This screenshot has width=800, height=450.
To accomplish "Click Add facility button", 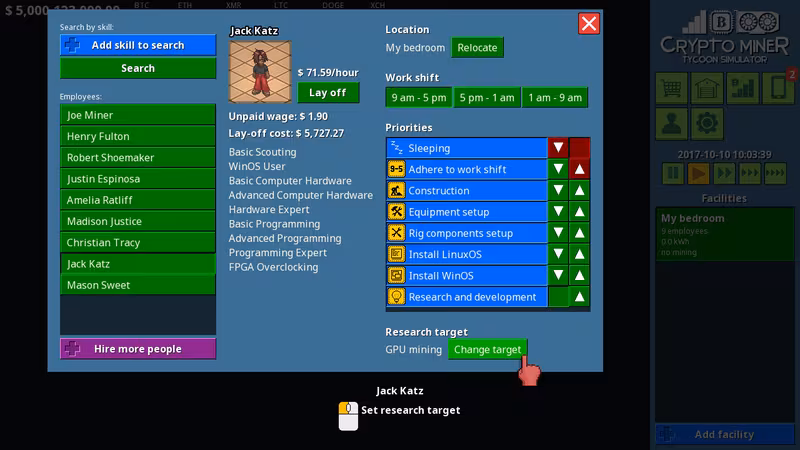I will coord(724,435).
